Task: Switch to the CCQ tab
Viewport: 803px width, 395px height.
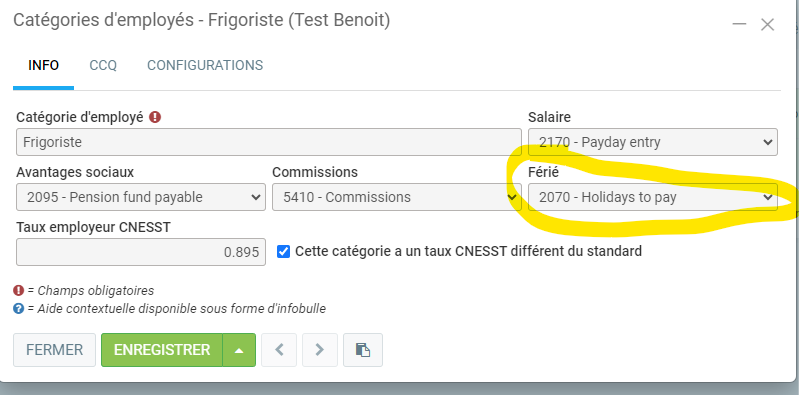Action: pos(103,66)
